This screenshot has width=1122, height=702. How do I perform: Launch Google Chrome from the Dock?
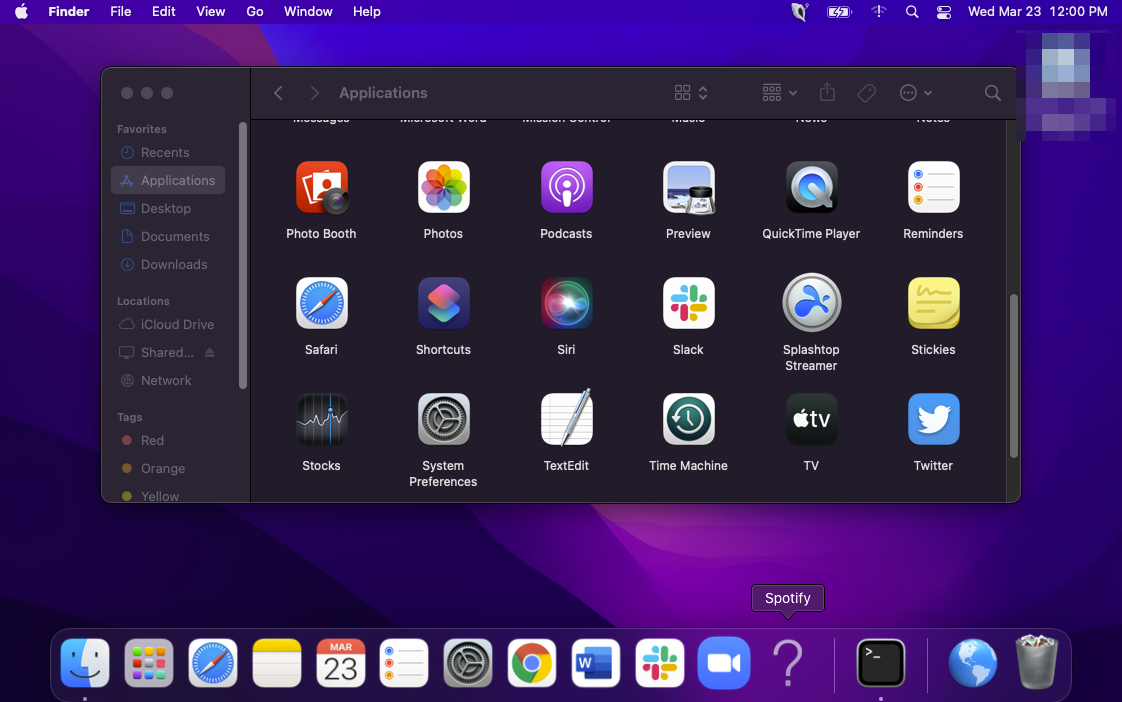532,663
